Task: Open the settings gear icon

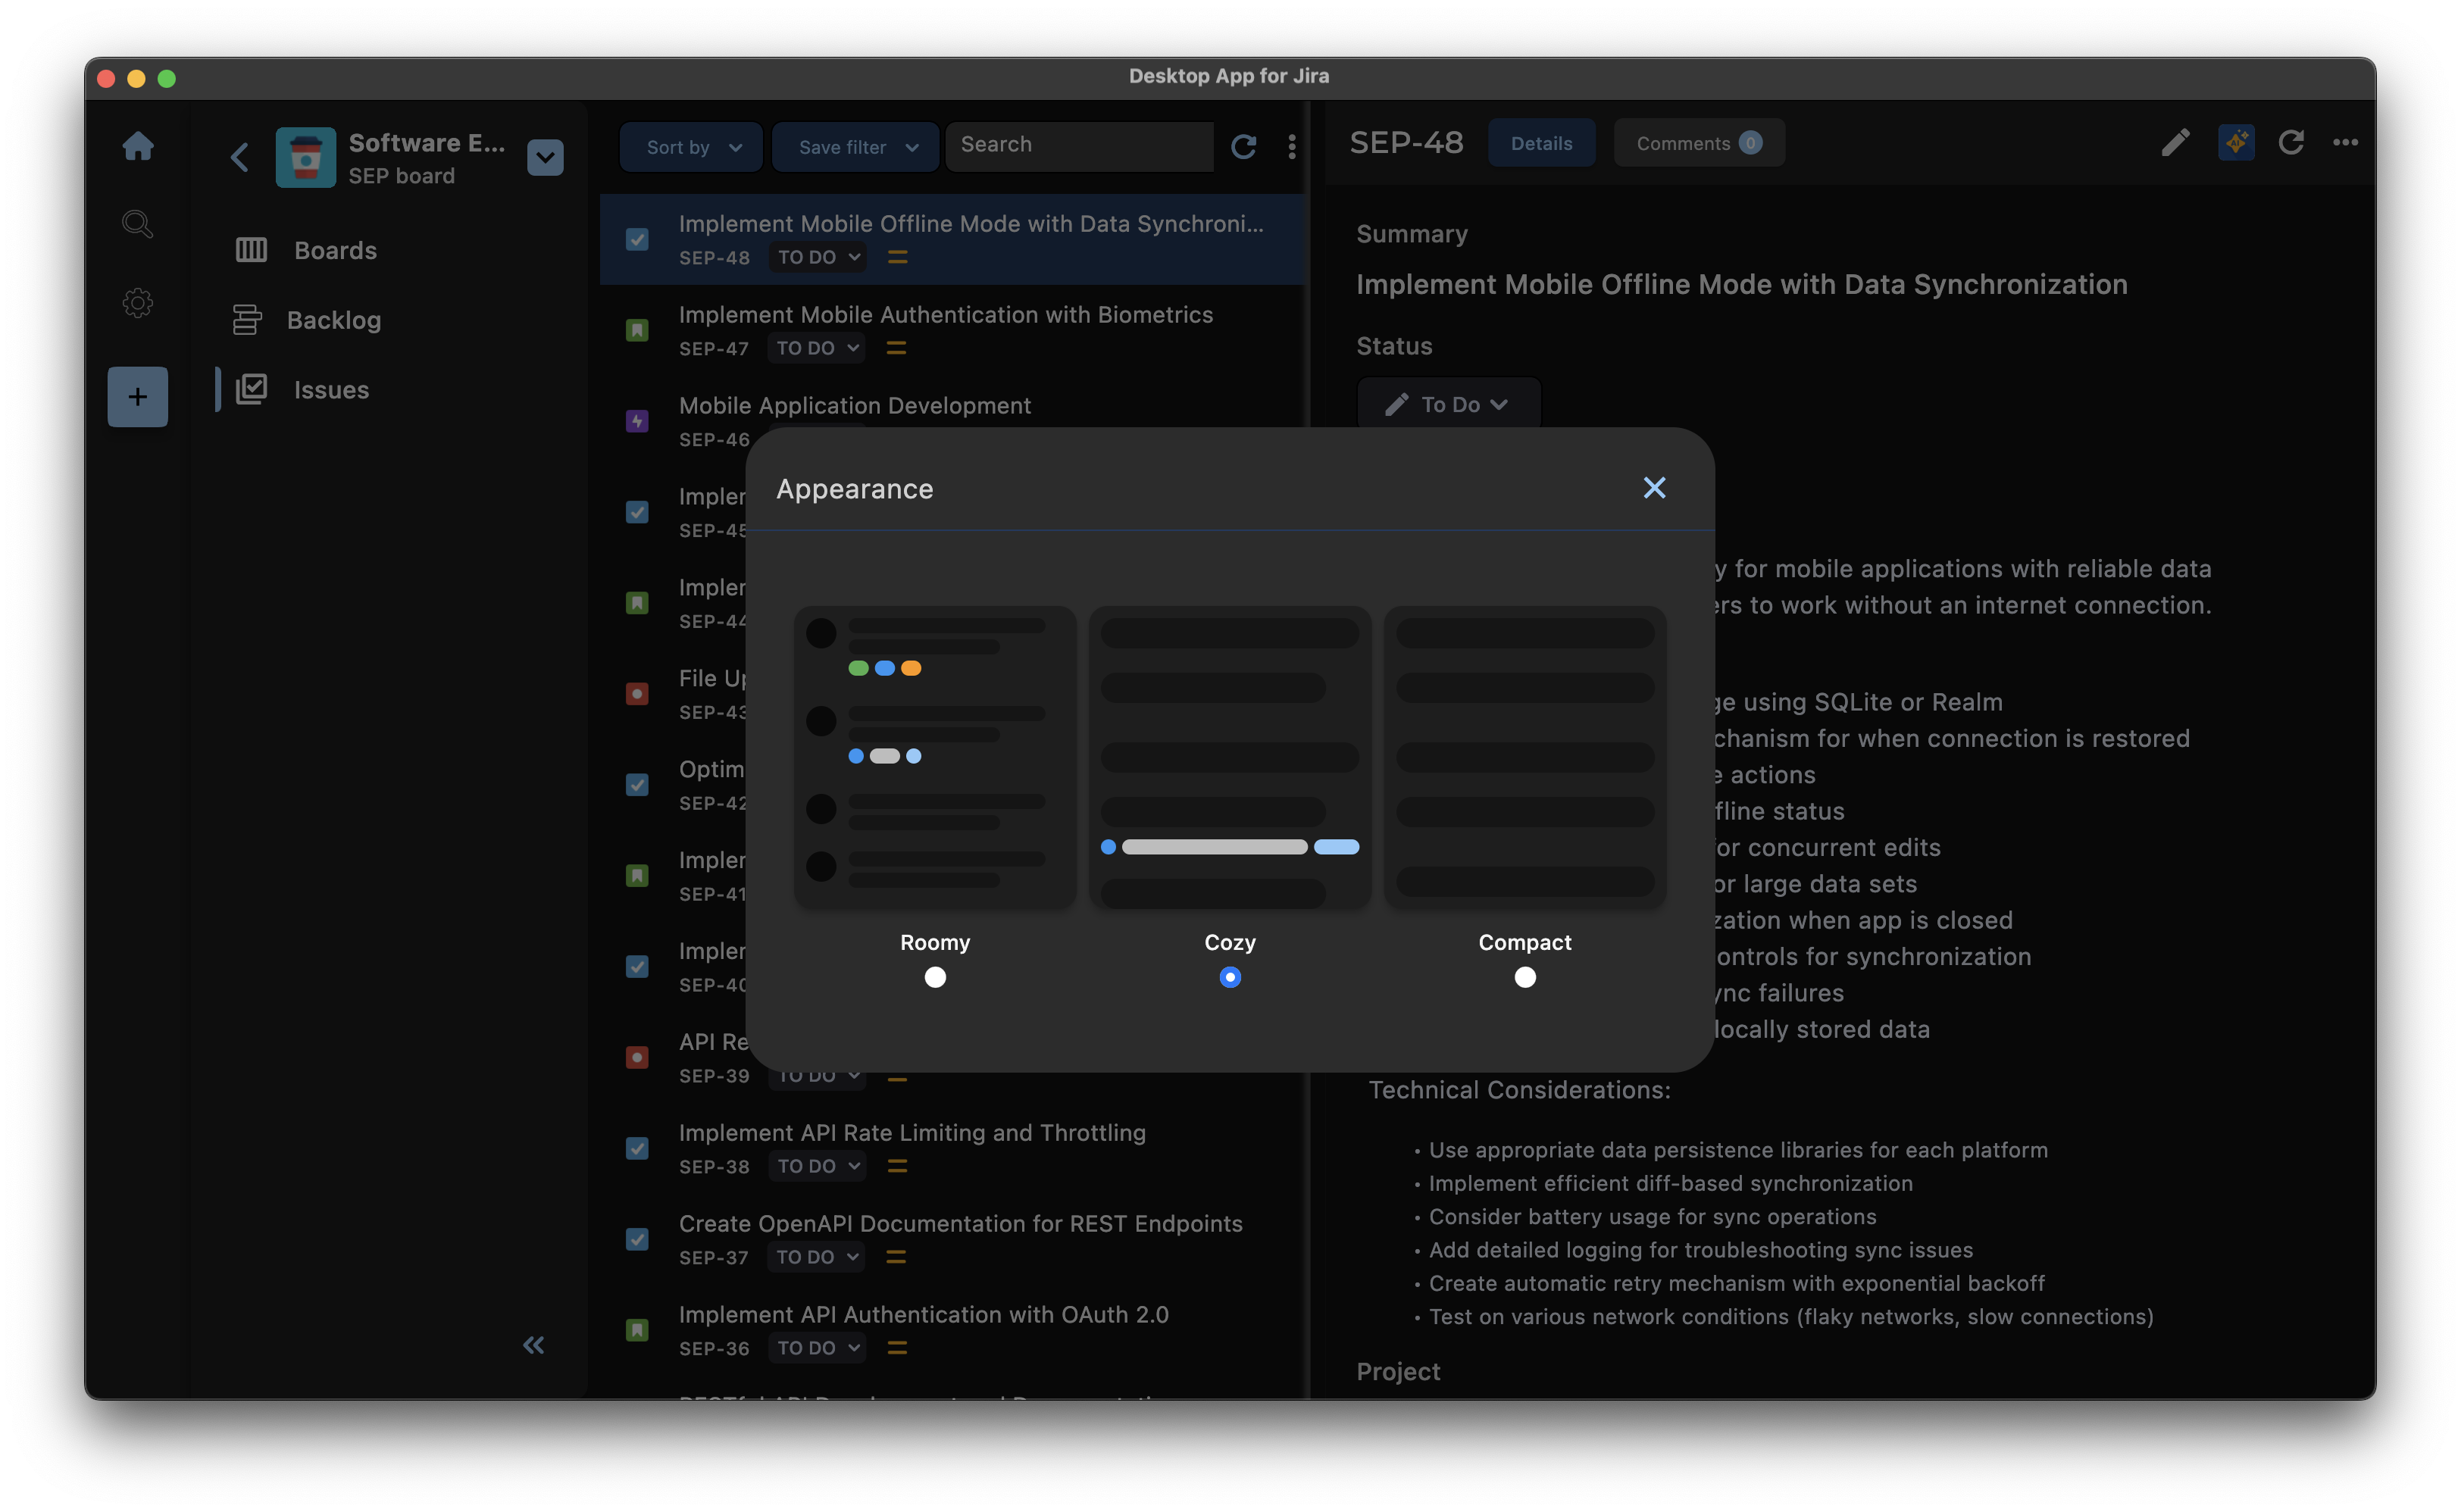Action: click(x=138, y=302)
